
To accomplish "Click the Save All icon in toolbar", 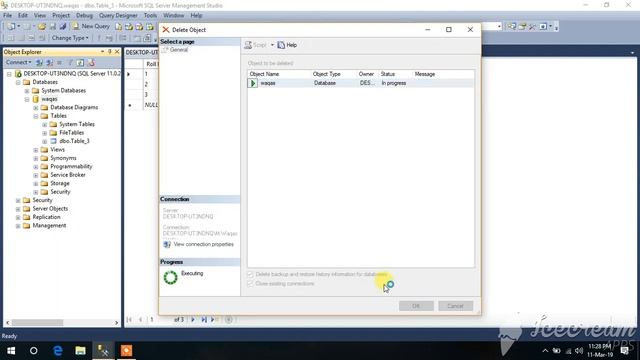I will (x=63, y=27).
